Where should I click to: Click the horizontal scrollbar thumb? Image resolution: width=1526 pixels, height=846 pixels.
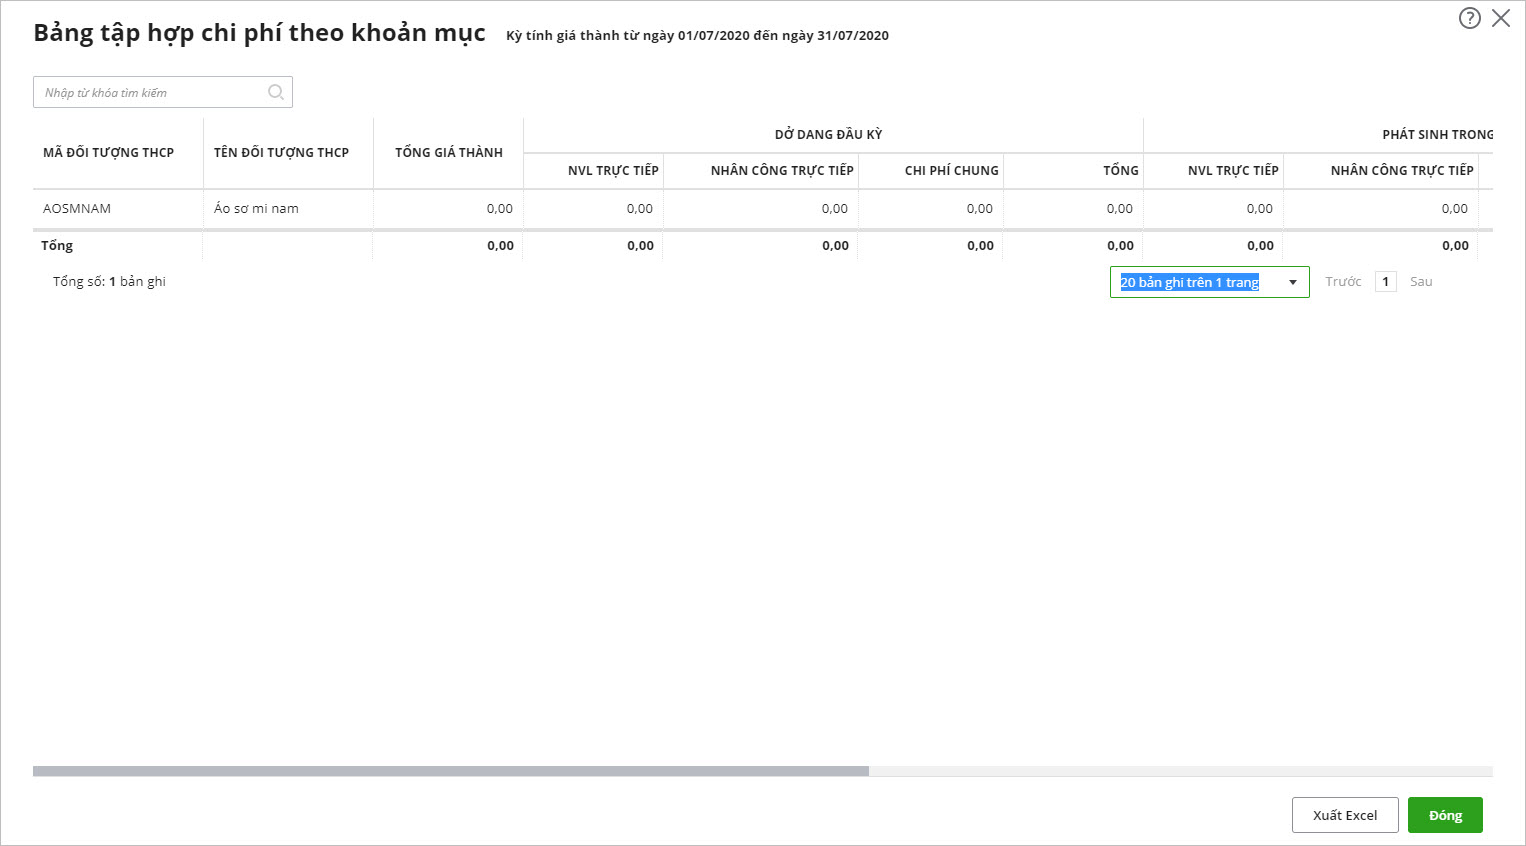click(x=451, y=771)
